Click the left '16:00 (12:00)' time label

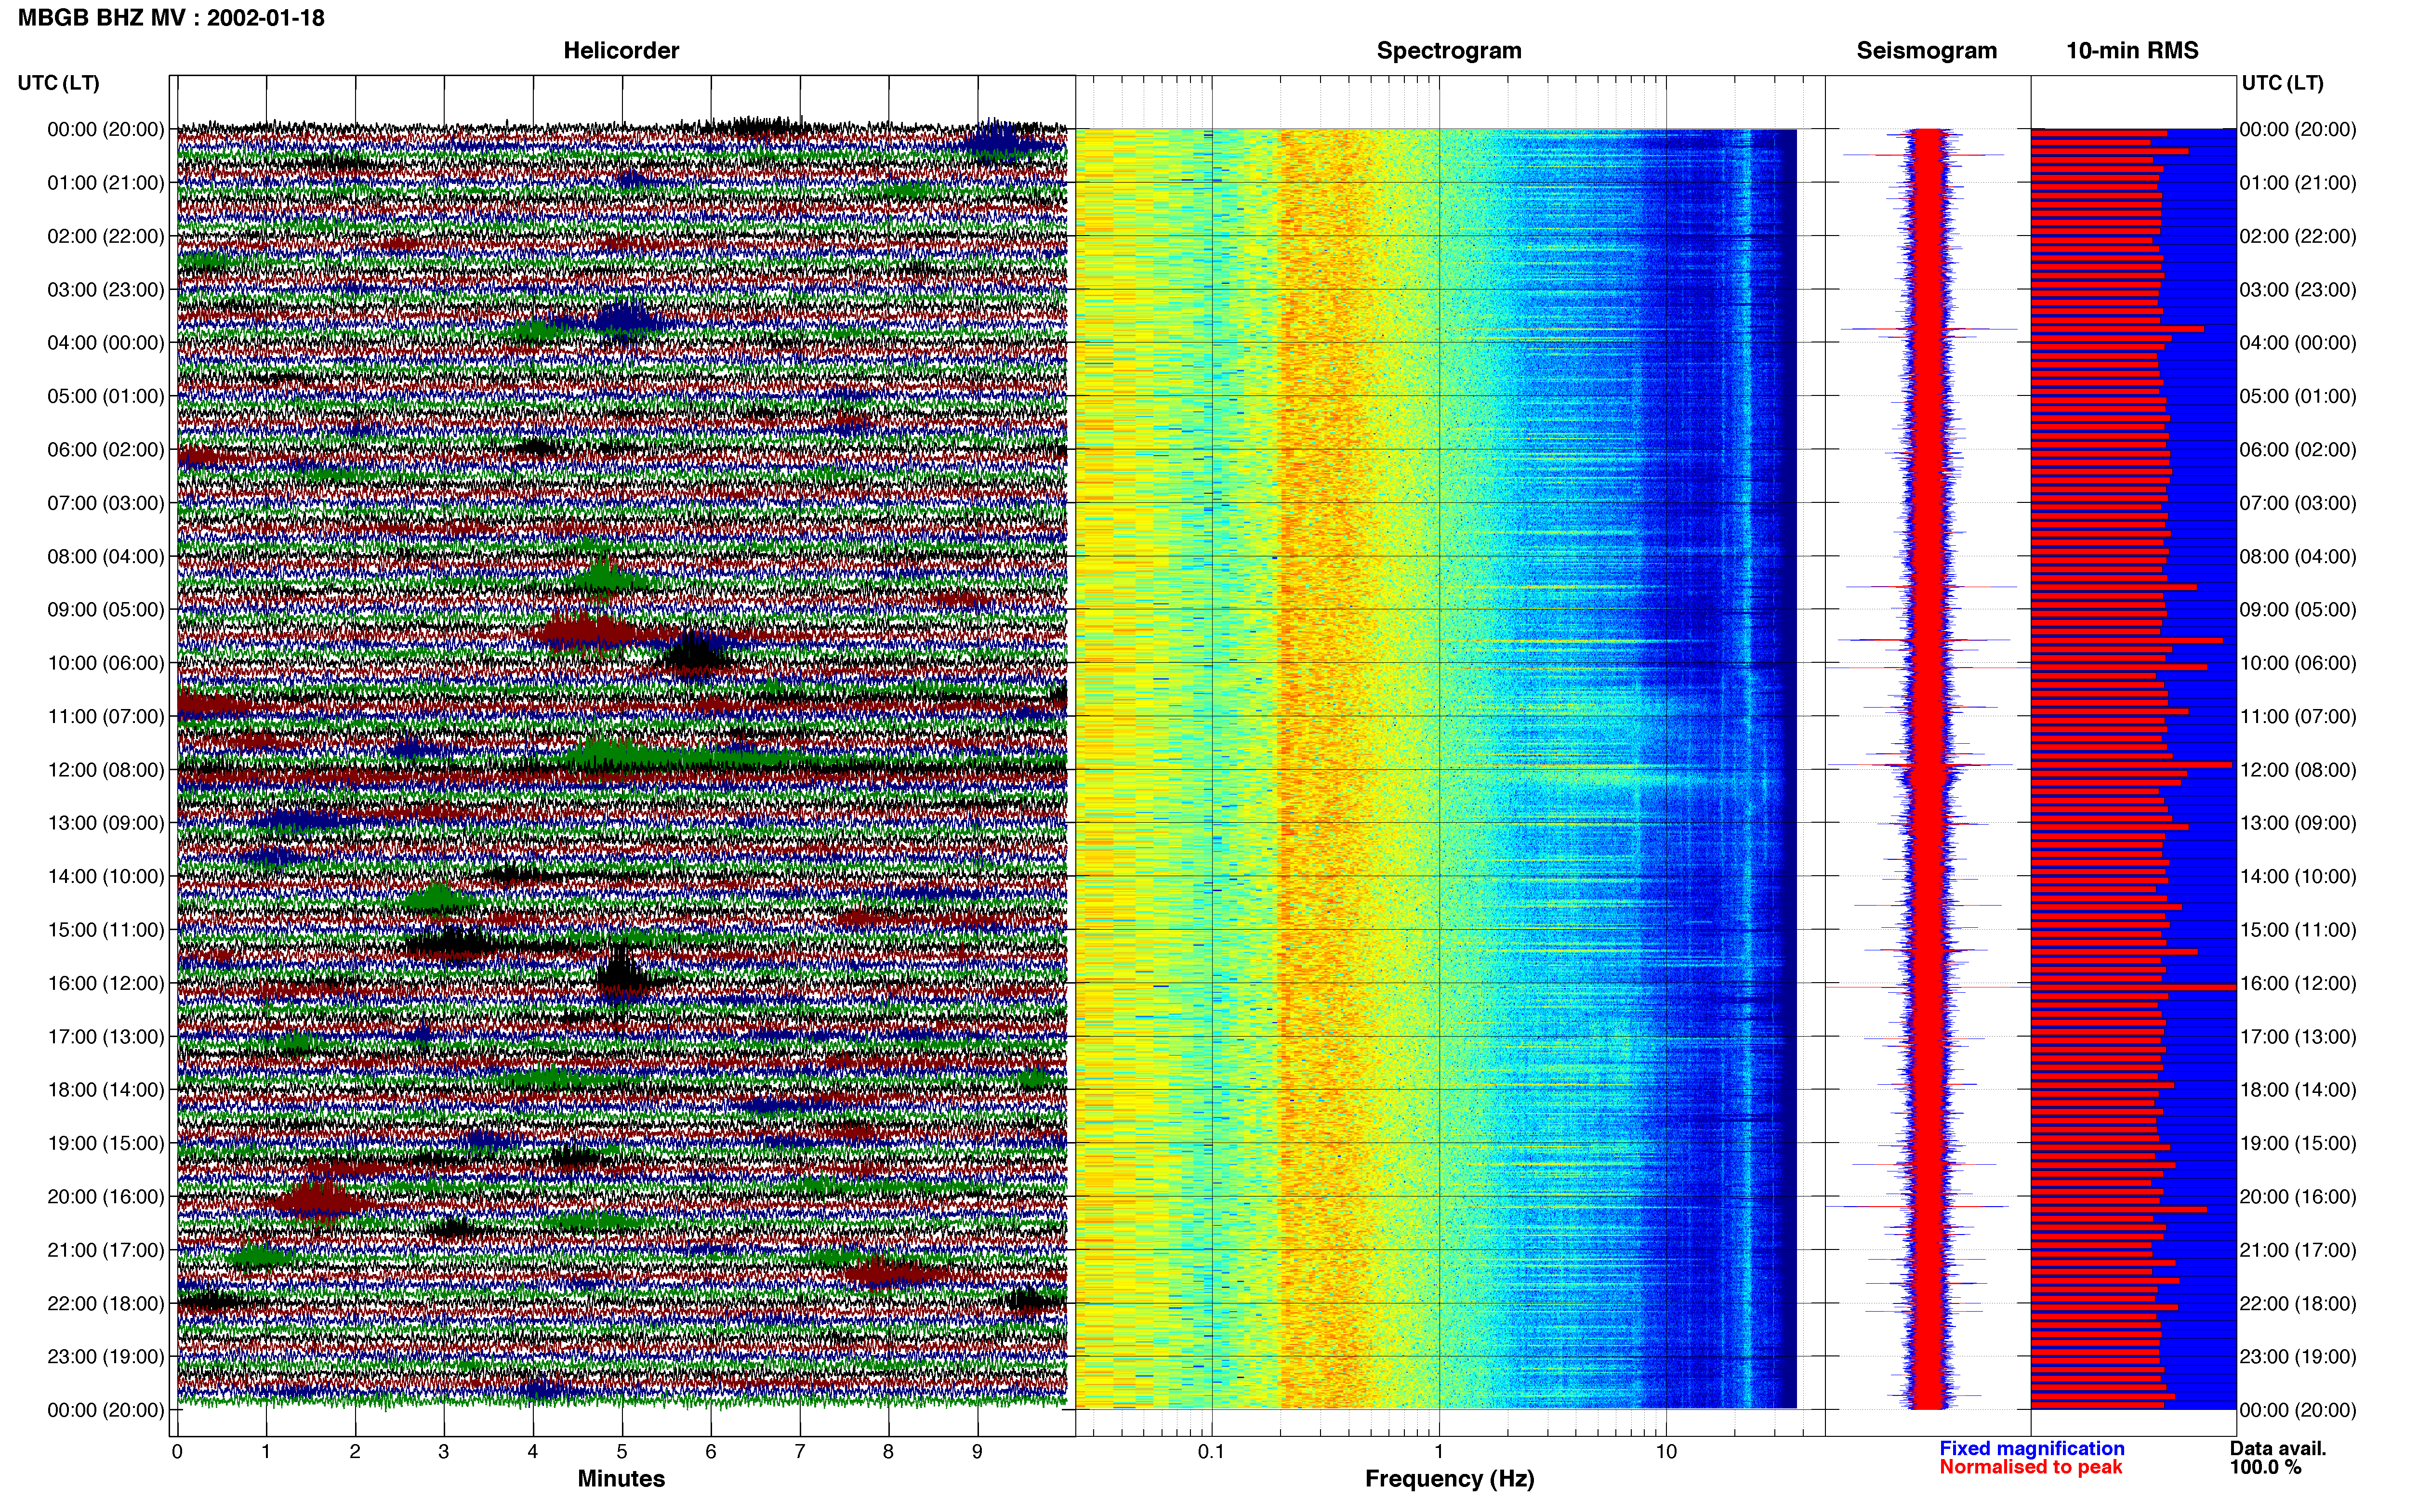click(105, 983)
